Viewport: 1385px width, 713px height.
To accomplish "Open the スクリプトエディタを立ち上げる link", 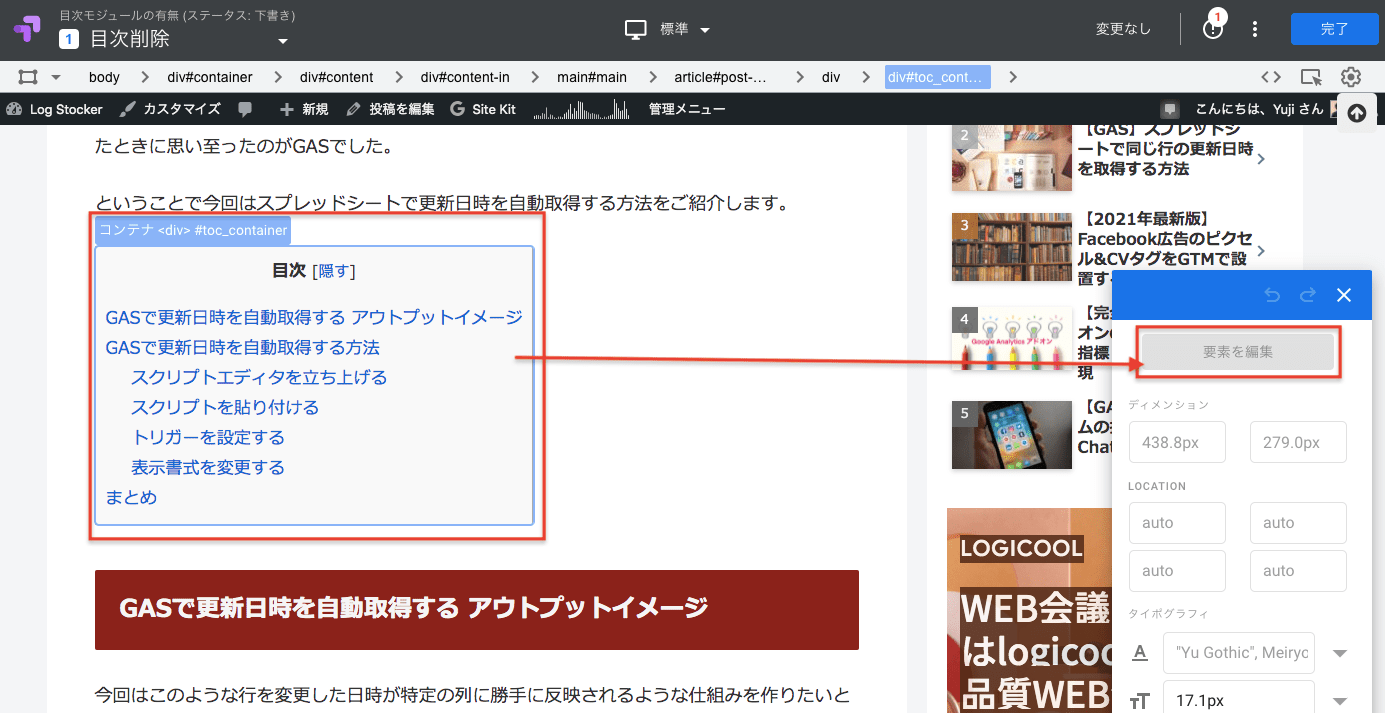I will 259,377.
